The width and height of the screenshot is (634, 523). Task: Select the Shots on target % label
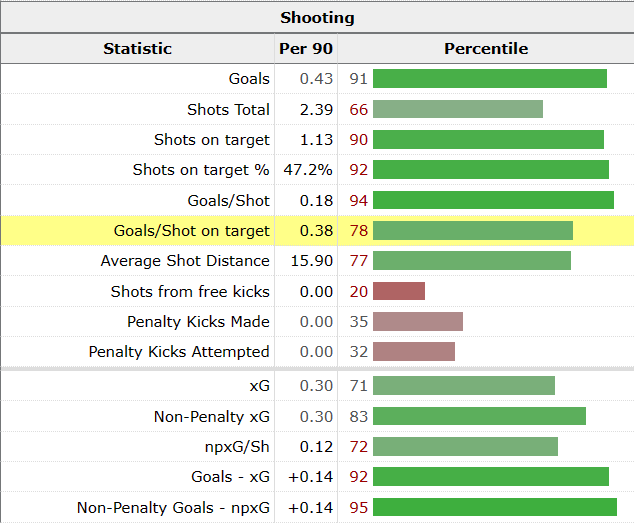[201, 170]
